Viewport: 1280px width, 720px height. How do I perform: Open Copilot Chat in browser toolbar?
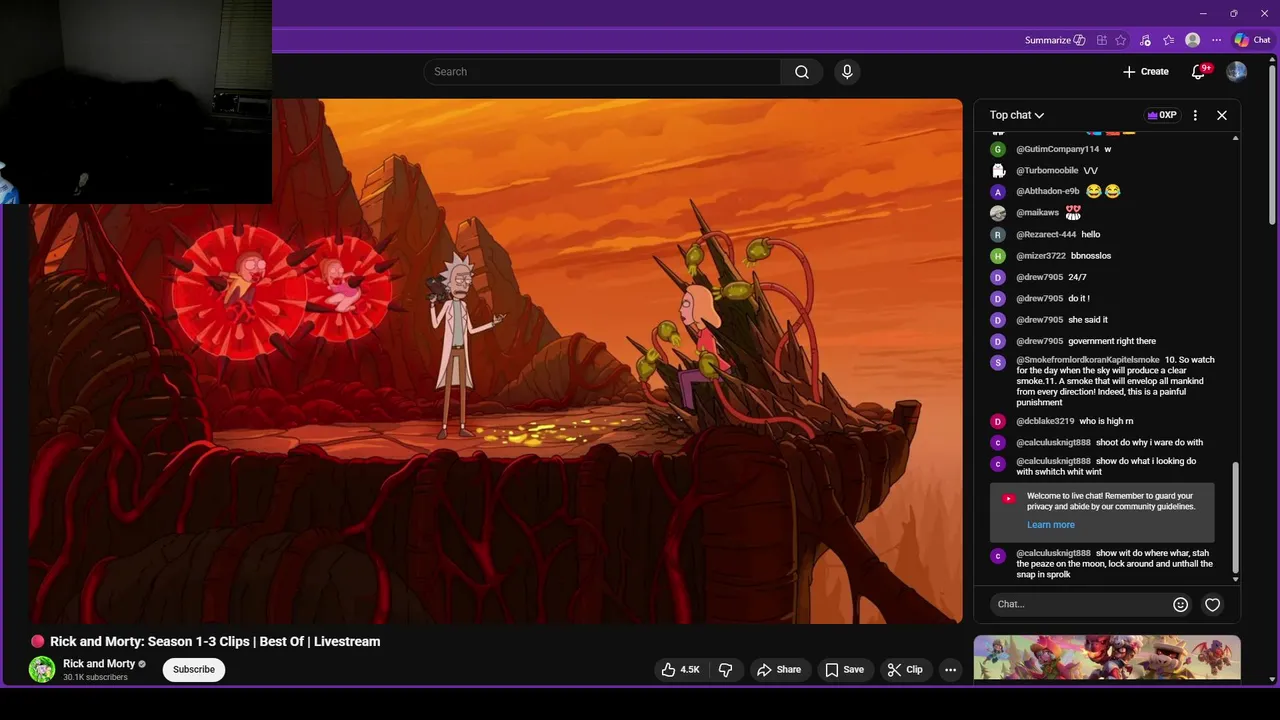click(1252, 40)
